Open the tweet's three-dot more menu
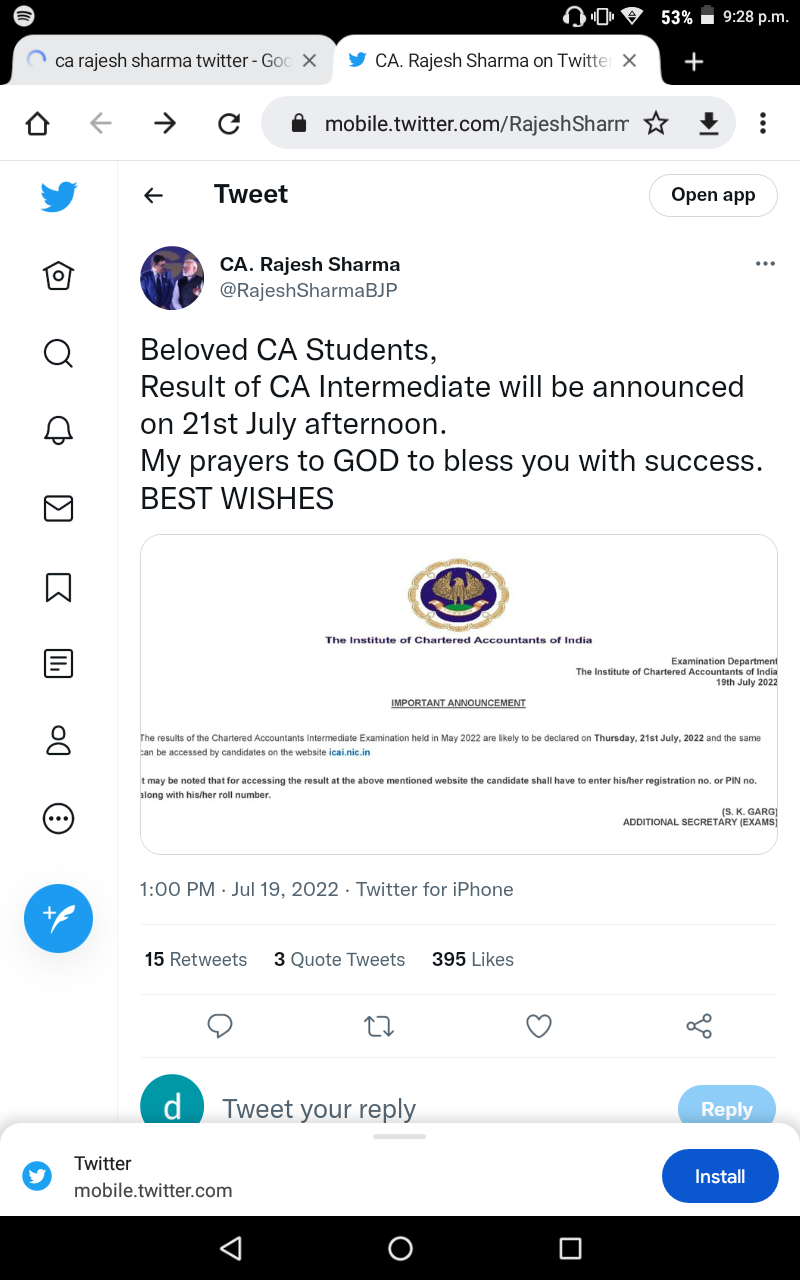Viewport: 800px width, 1280px height. click(765, 264)
